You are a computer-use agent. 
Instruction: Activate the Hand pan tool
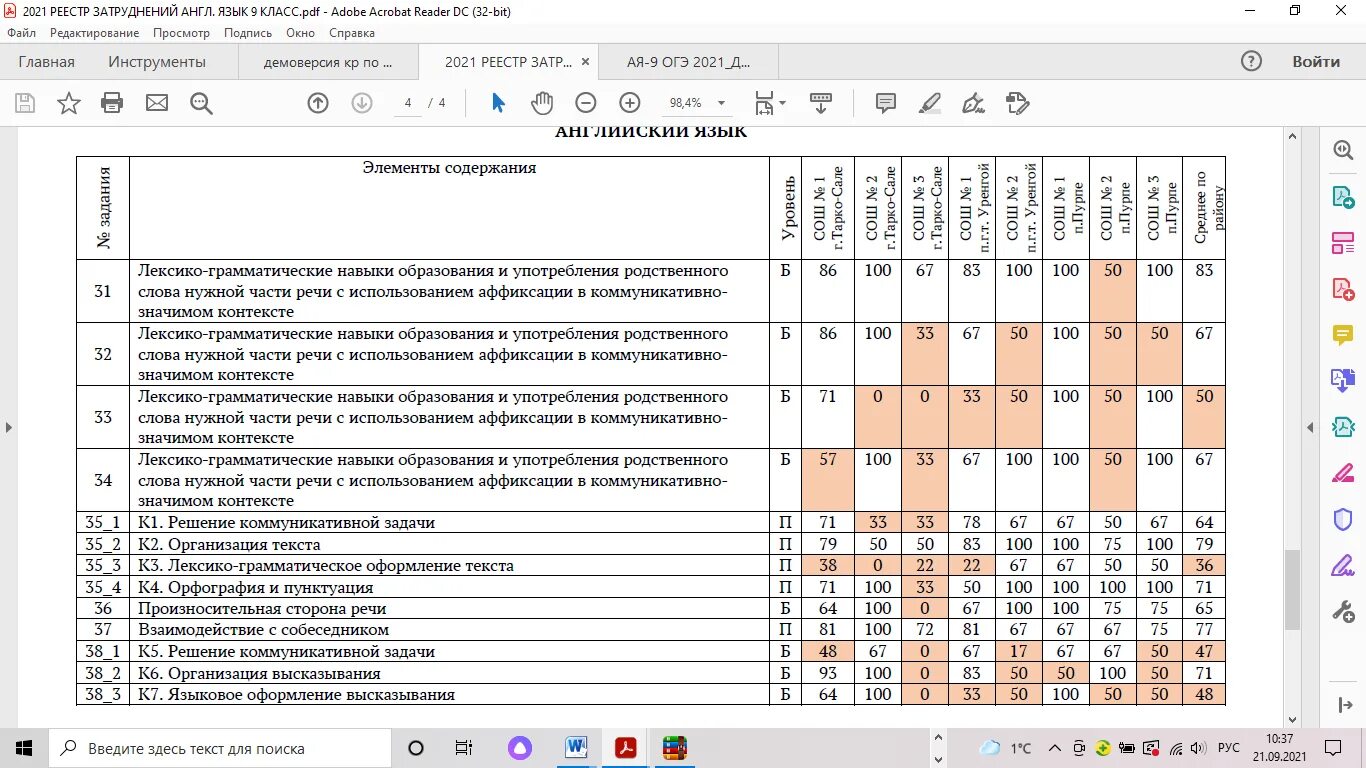pyautogui.click(x=542, y=103)
